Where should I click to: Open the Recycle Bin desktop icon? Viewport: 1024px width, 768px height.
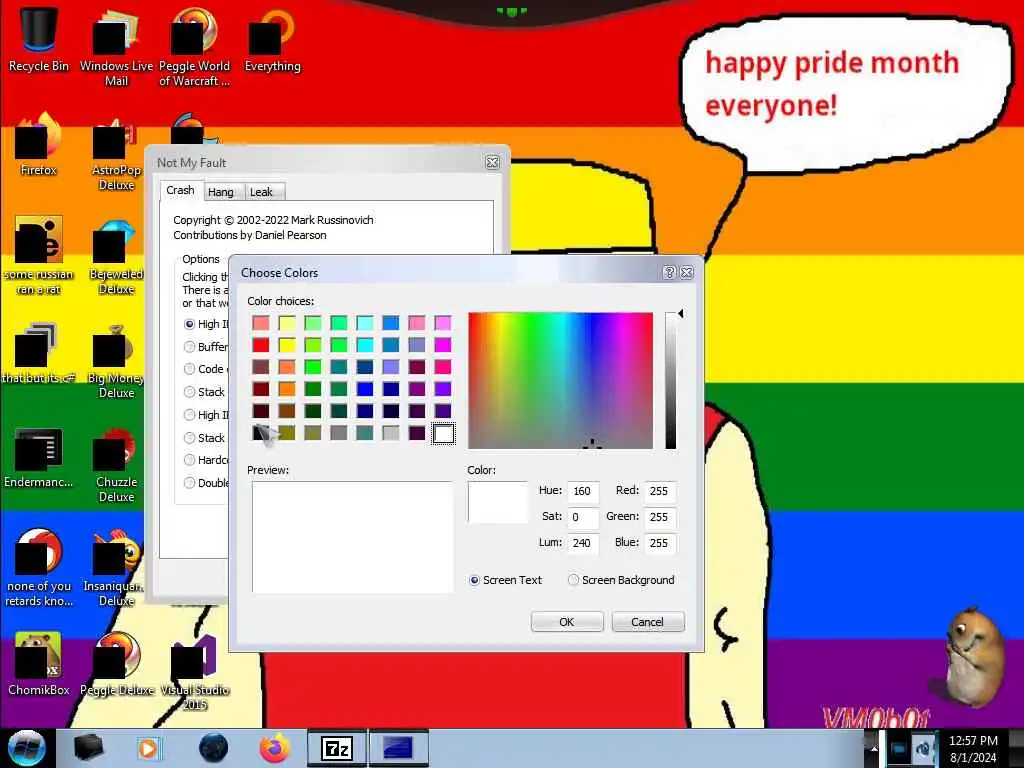[39, 40]
